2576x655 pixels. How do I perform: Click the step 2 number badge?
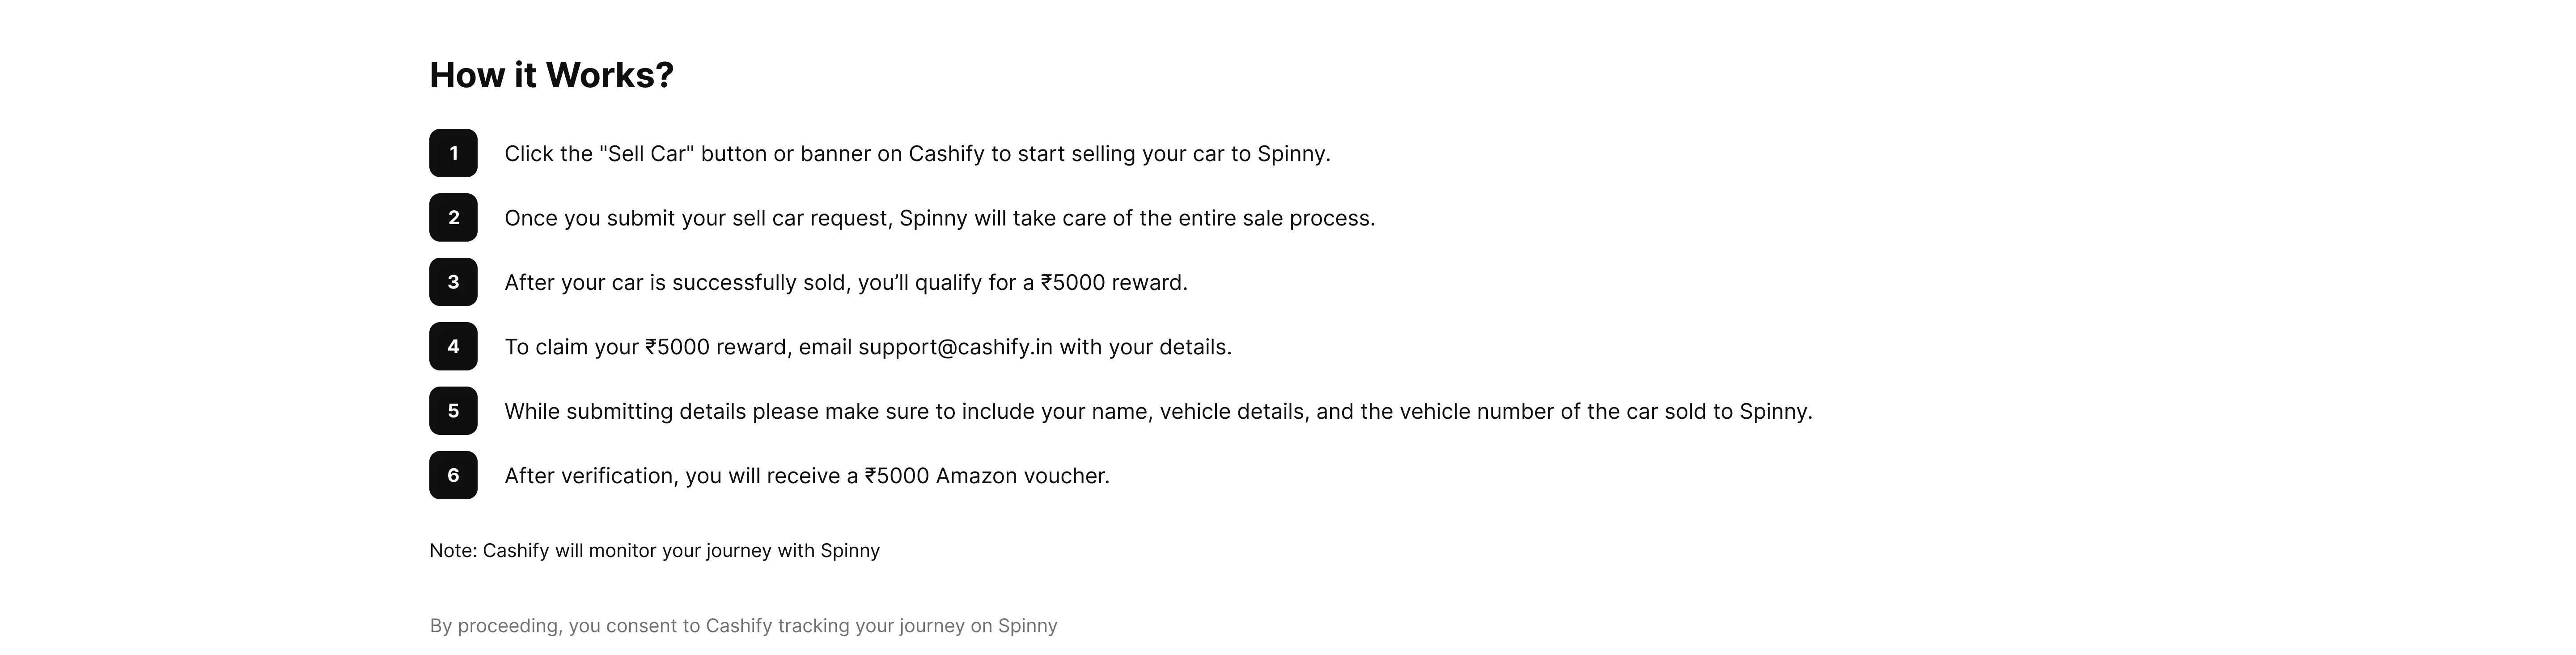tap(453, 217)
